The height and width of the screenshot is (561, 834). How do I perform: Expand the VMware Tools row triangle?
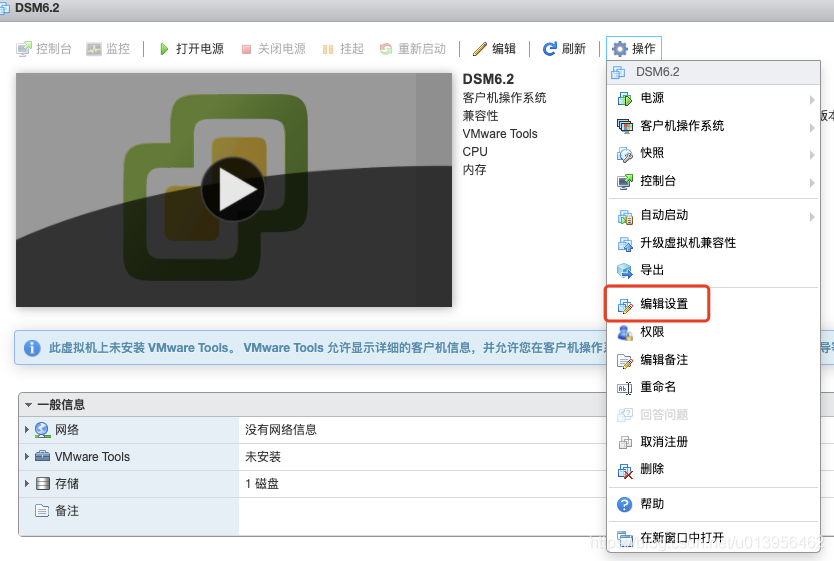coord(27,456)
